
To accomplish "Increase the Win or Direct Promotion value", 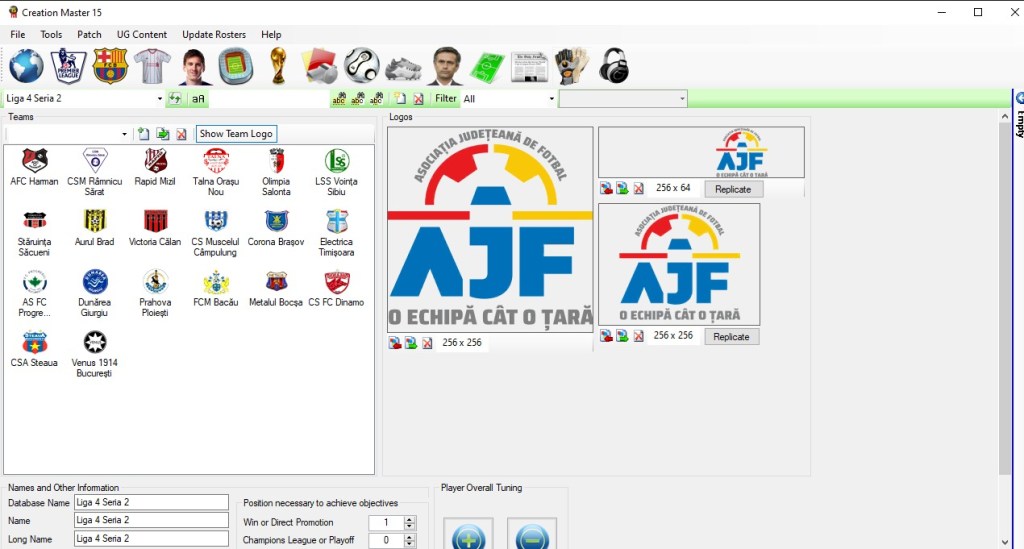I will coord(410,519).
